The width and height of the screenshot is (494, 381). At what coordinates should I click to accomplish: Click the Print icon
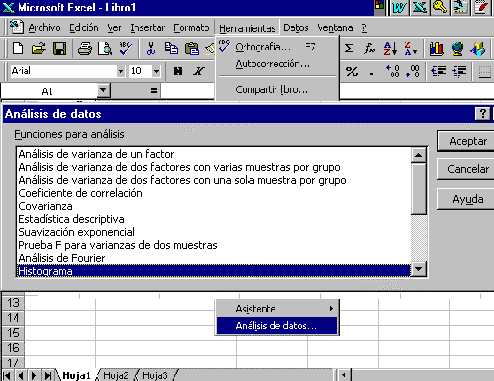[85, 49]
